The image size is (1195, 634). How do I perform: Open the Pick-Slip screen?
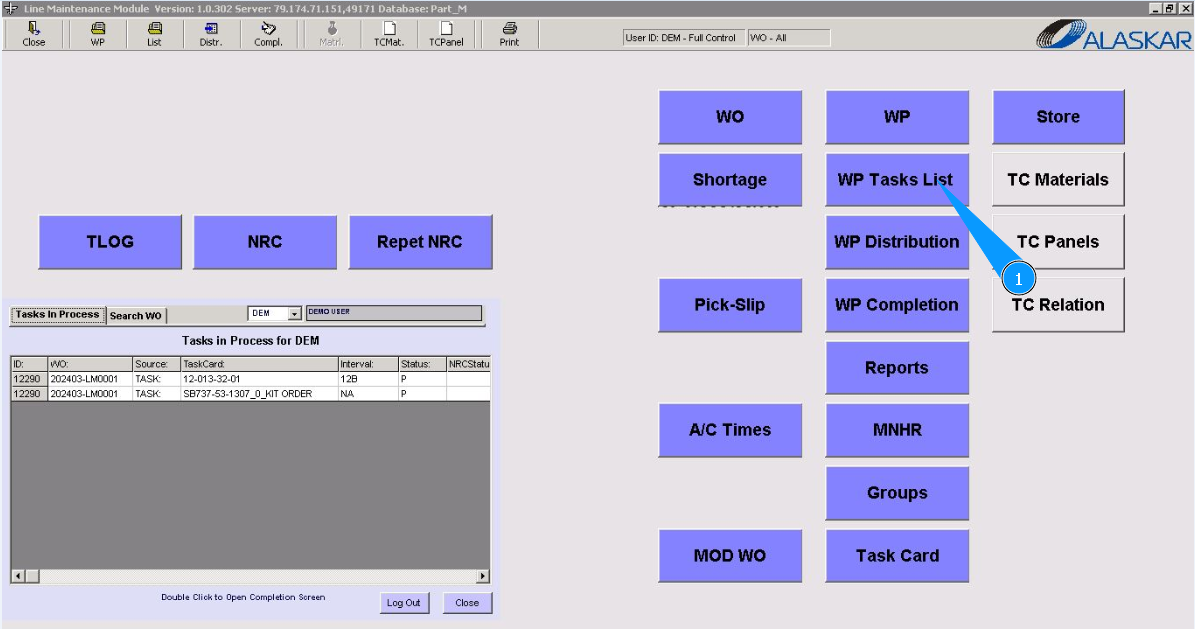point(730,305)
